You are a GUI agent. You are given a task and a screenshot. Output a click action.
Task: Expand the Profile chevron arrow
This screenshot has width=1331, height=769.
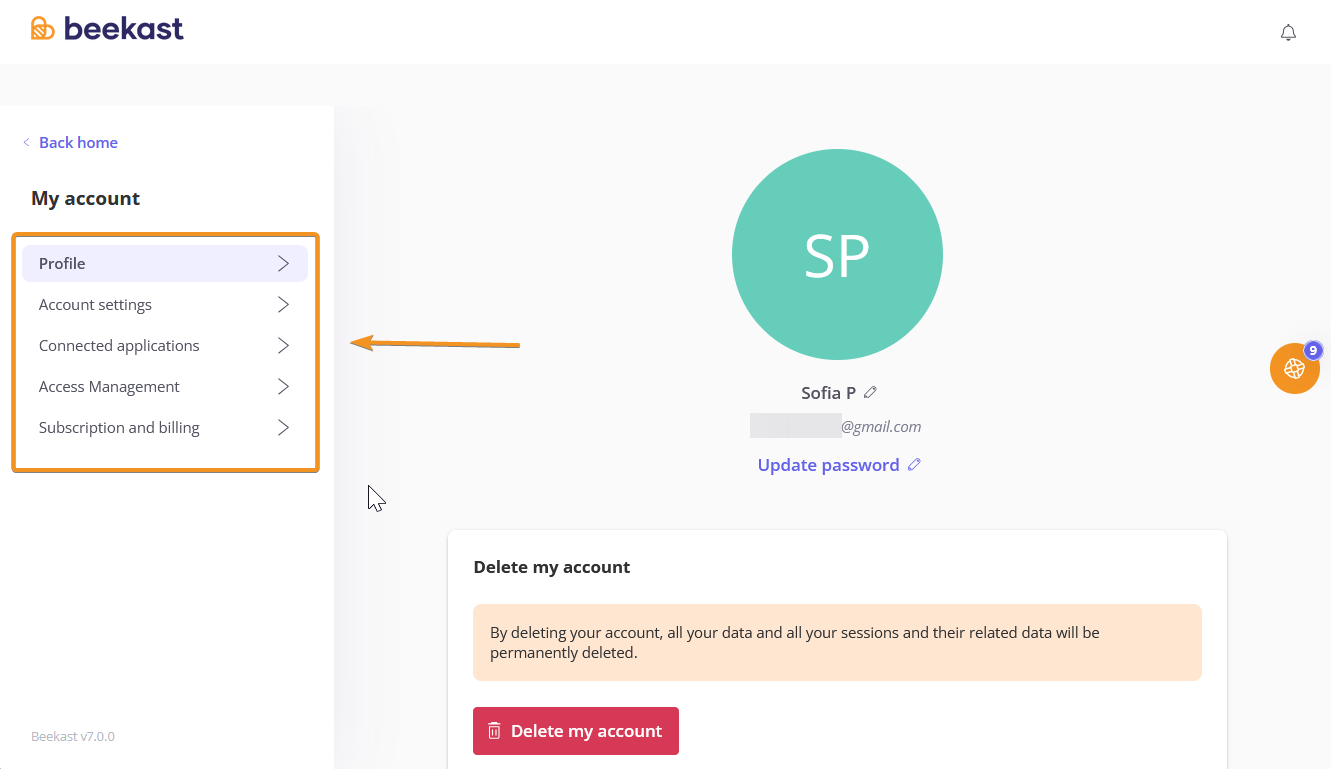tap(283, 264)
